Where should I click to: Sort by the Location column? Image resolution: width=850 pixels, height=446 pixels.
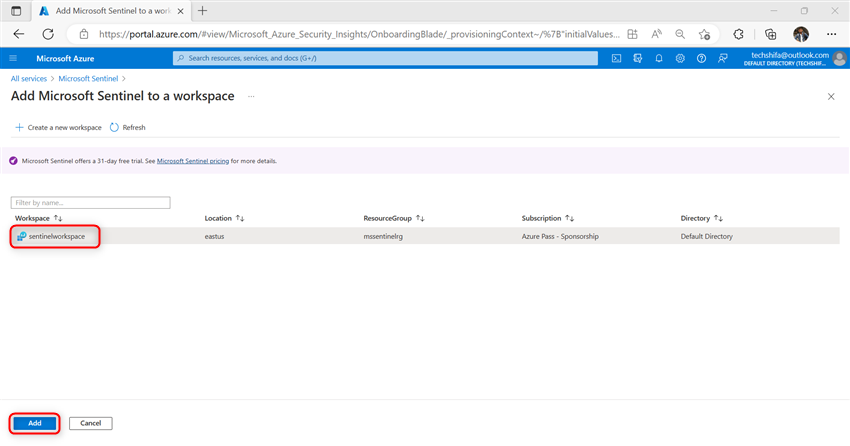coord(224,218)
